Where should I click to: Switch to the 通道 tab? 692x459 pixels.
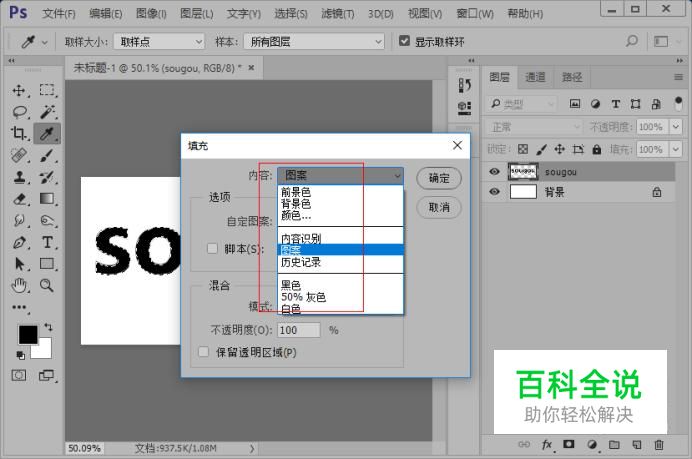[535, 77]
